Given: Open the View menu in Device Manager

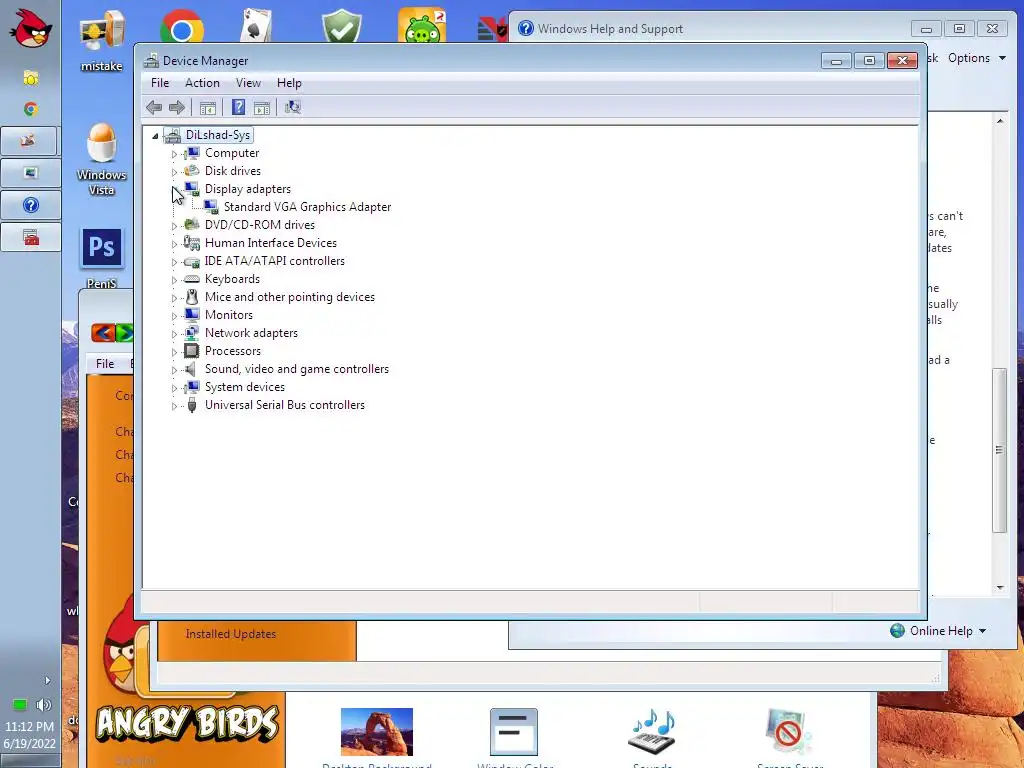Looking at the screenshot, I should click(x=248, y=83).
